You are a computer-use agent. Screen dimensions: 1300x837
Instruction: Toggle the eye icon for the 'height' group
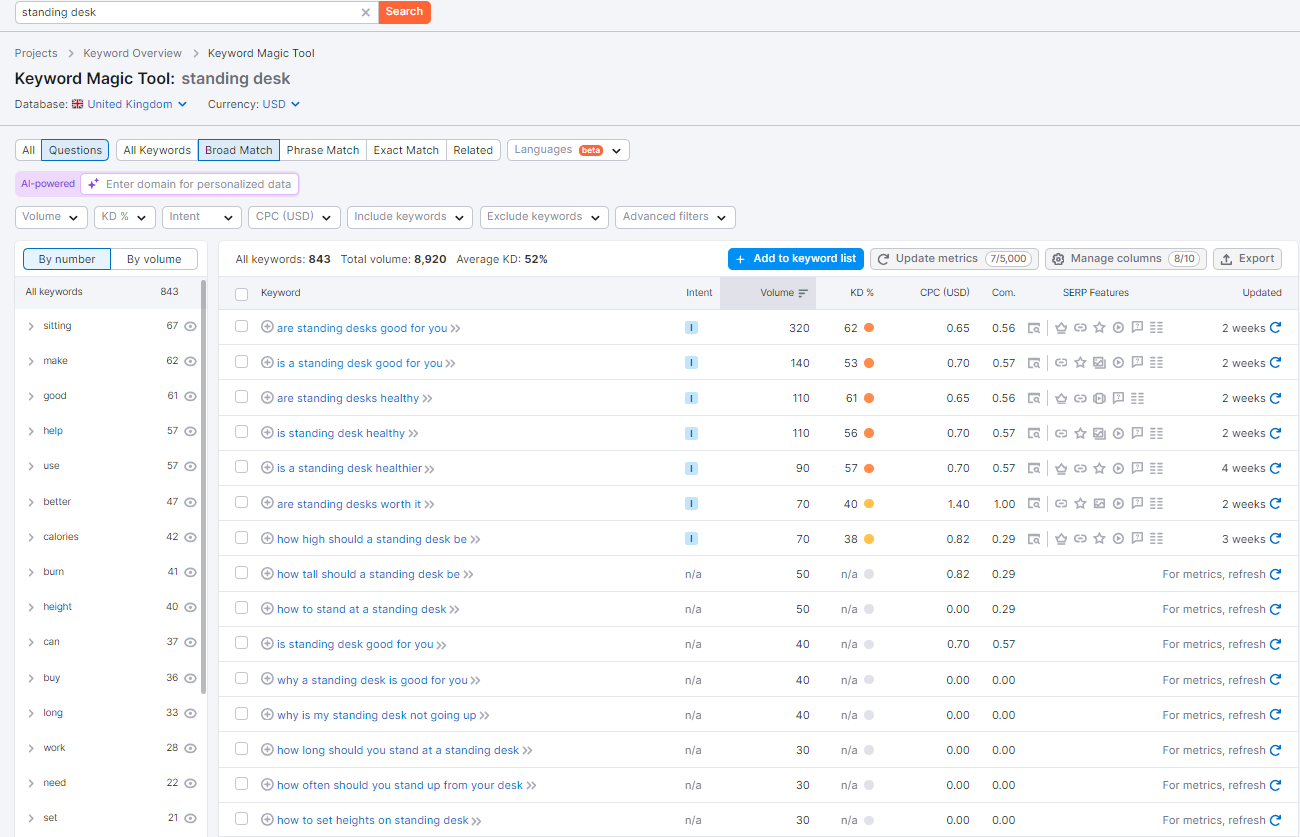tap(190, 607)
